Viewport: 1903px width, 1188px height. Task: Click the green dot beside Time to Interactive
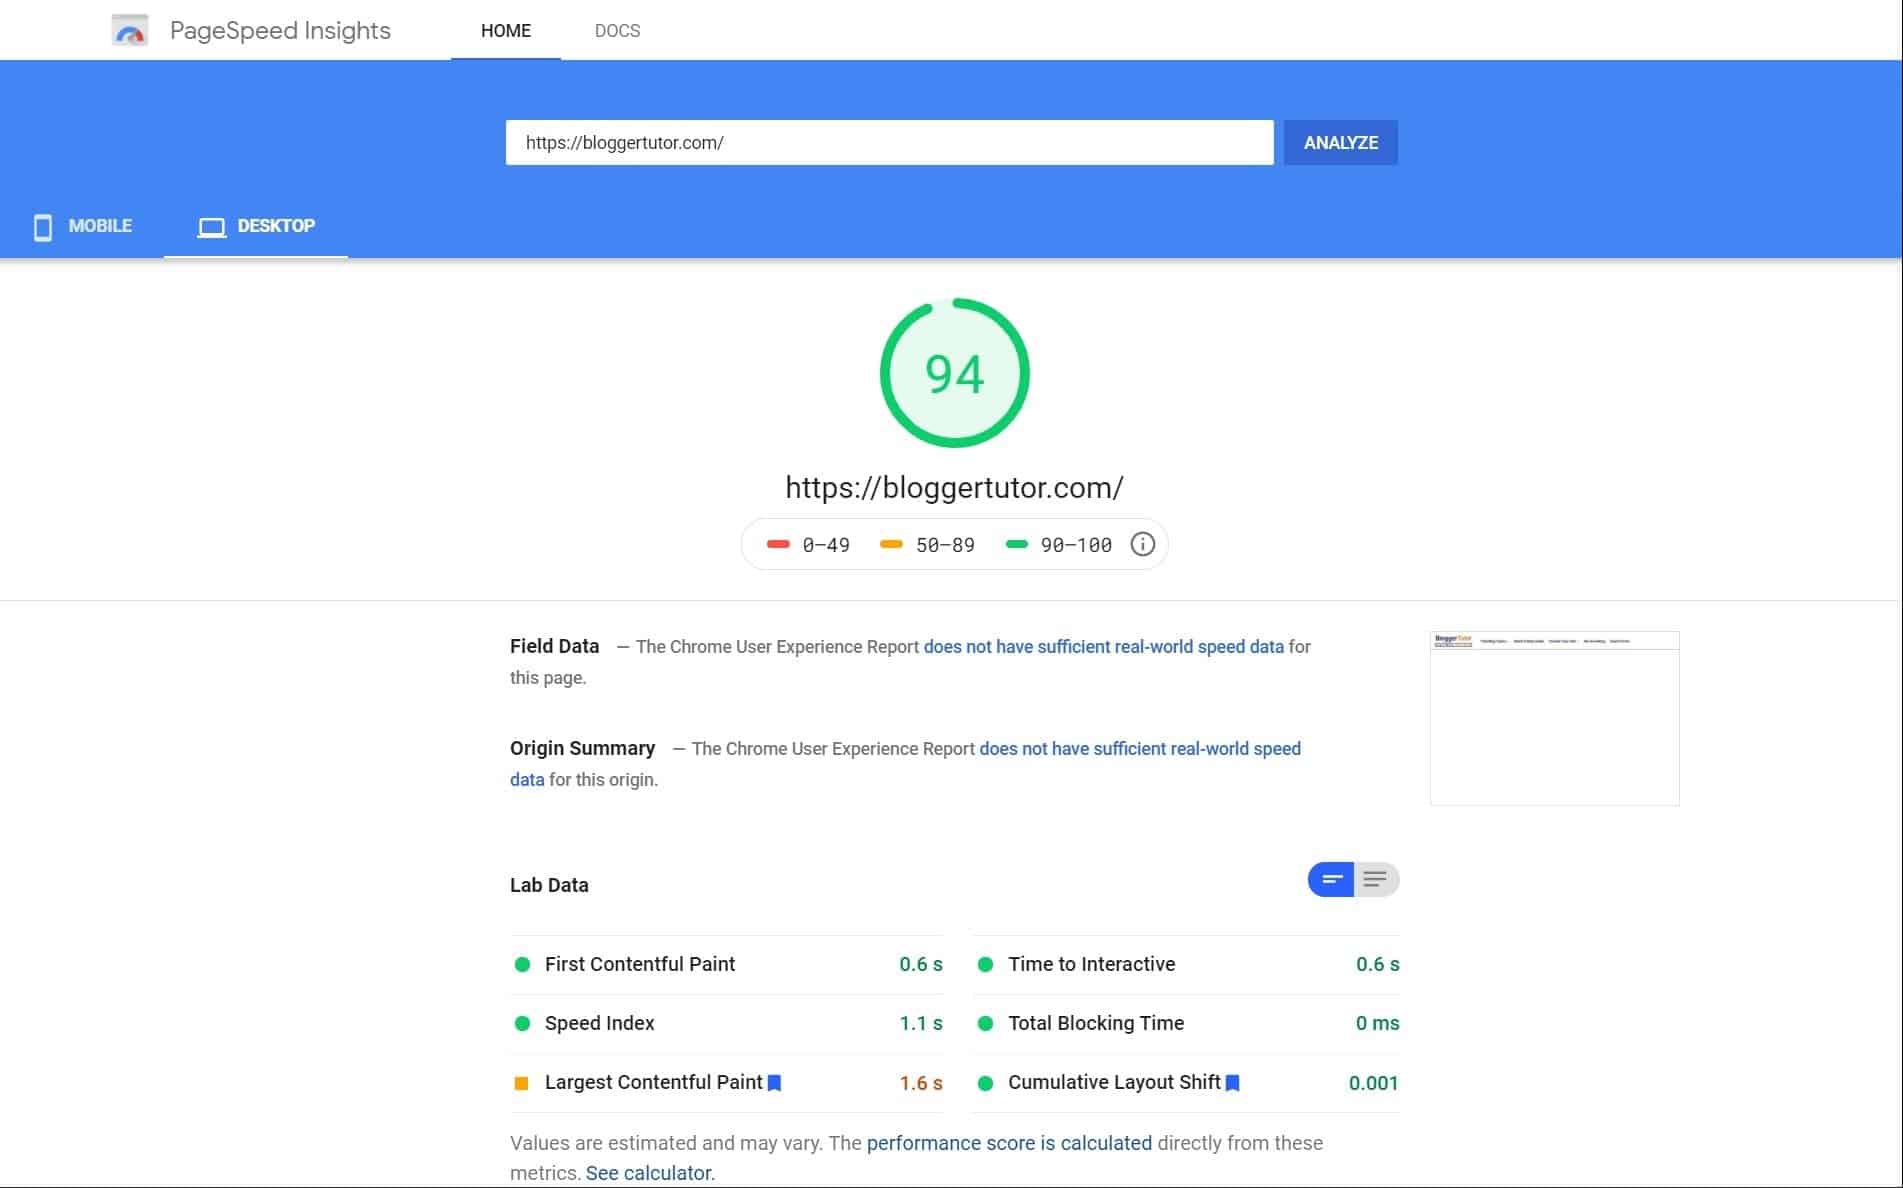[985, 964]
